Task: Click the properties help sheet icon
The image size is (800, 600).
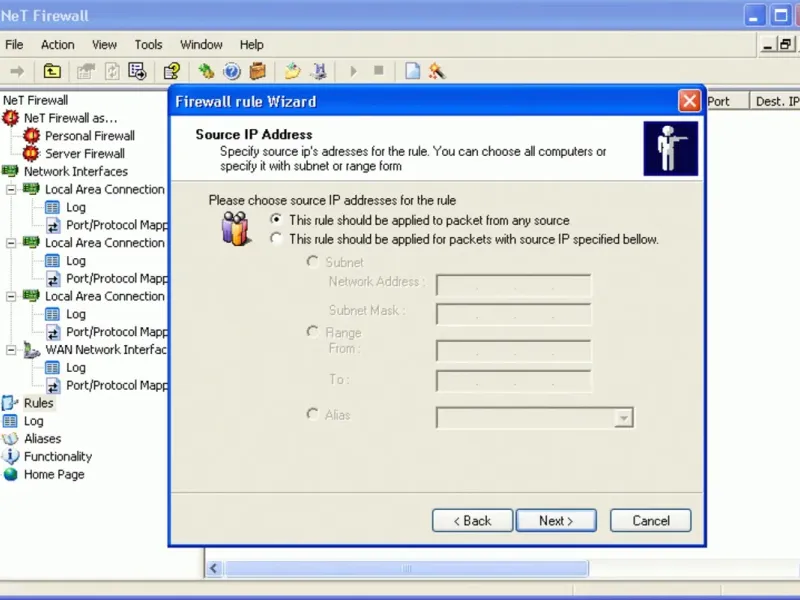Action: pos(172,71)
